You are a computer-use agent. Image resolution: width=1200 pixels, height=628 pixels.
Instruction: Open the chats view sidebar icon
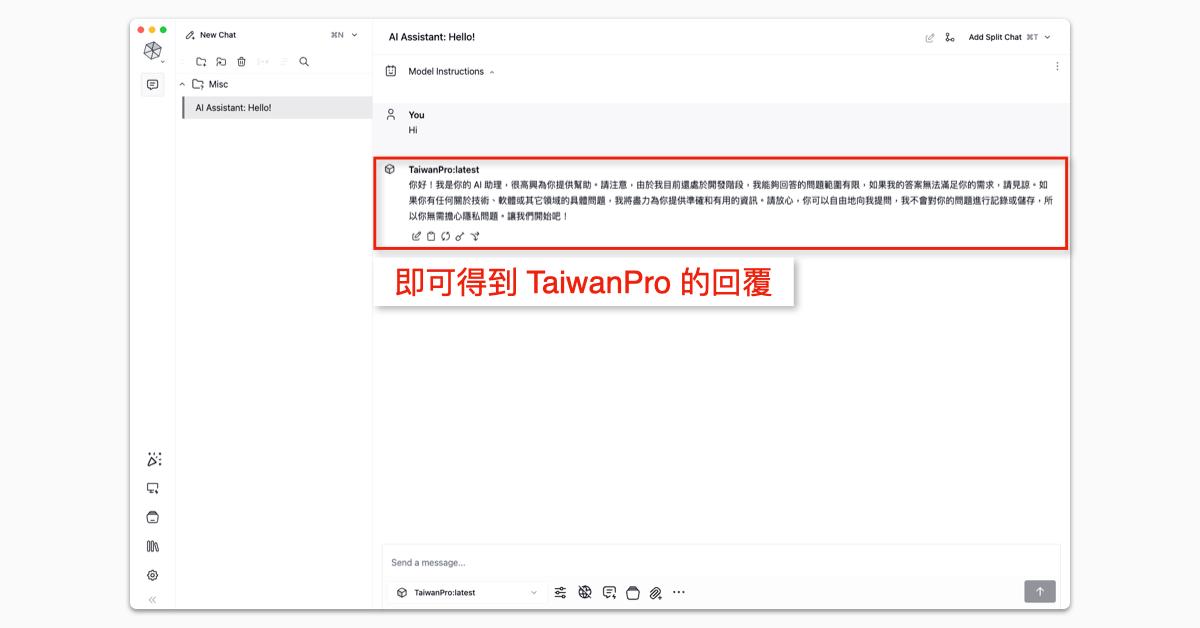[152, 85]
